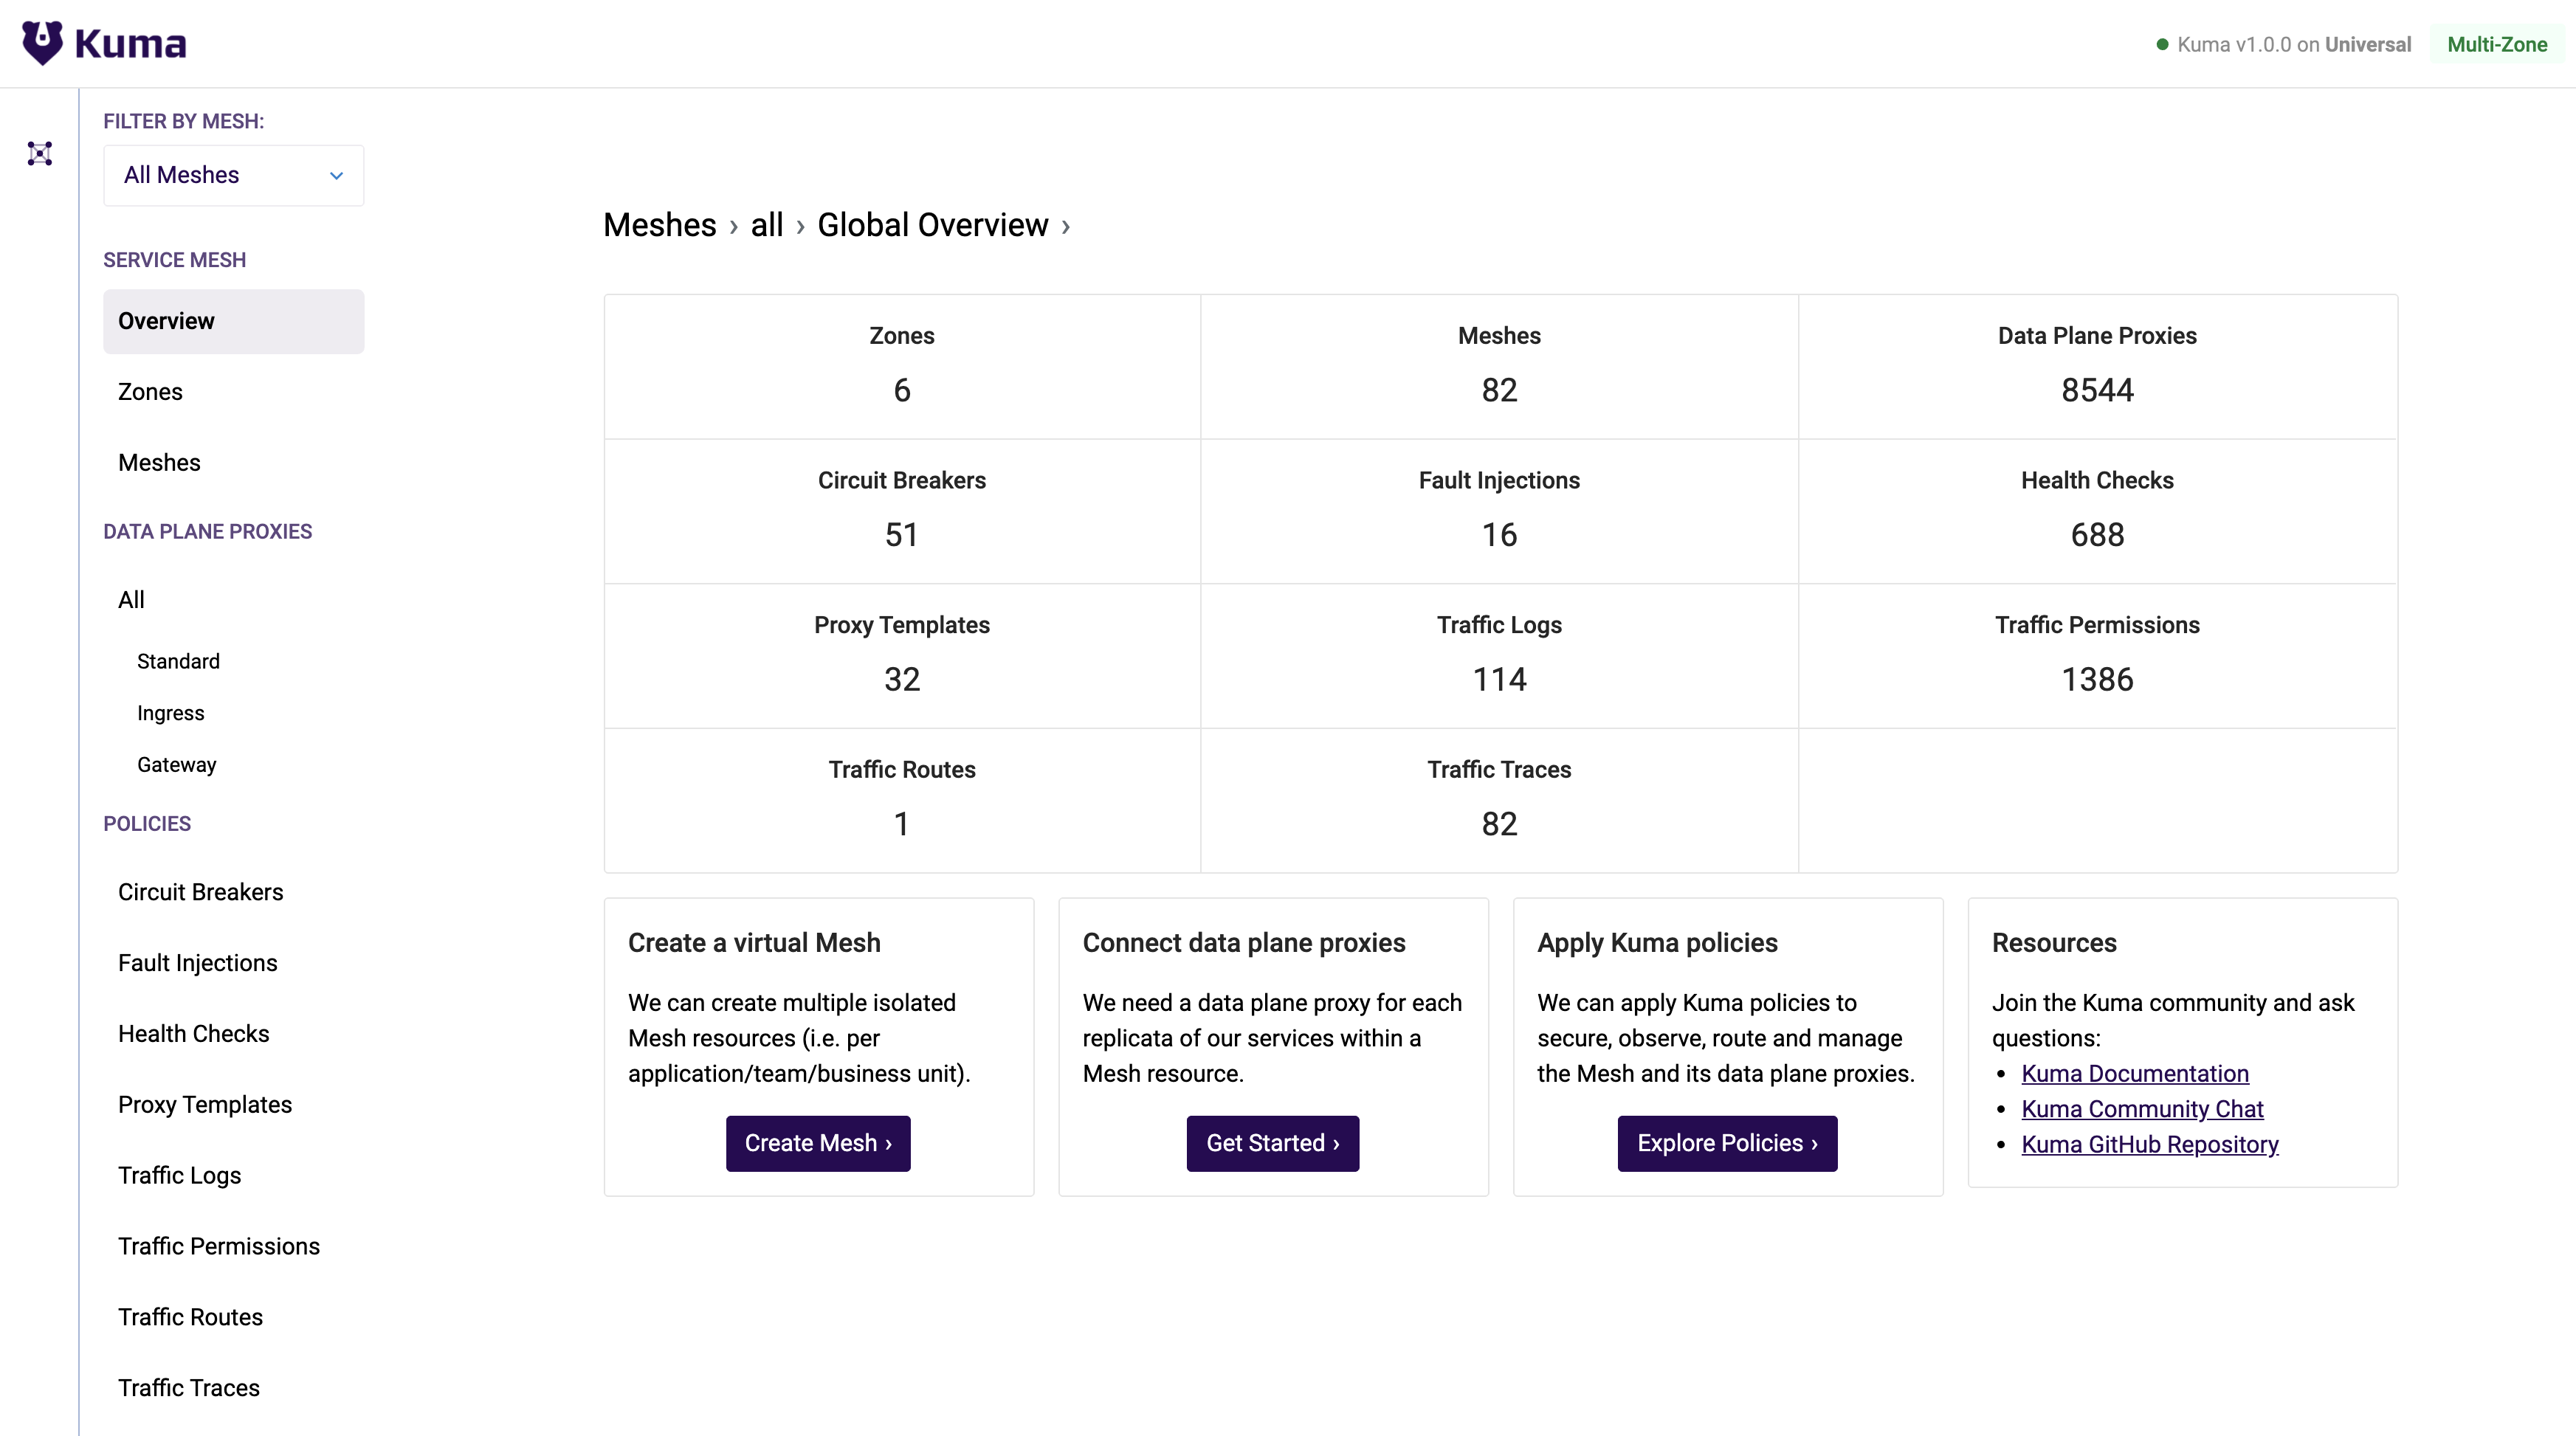
Task: Open the All Meshes filter dropdown
Action: 233,175
